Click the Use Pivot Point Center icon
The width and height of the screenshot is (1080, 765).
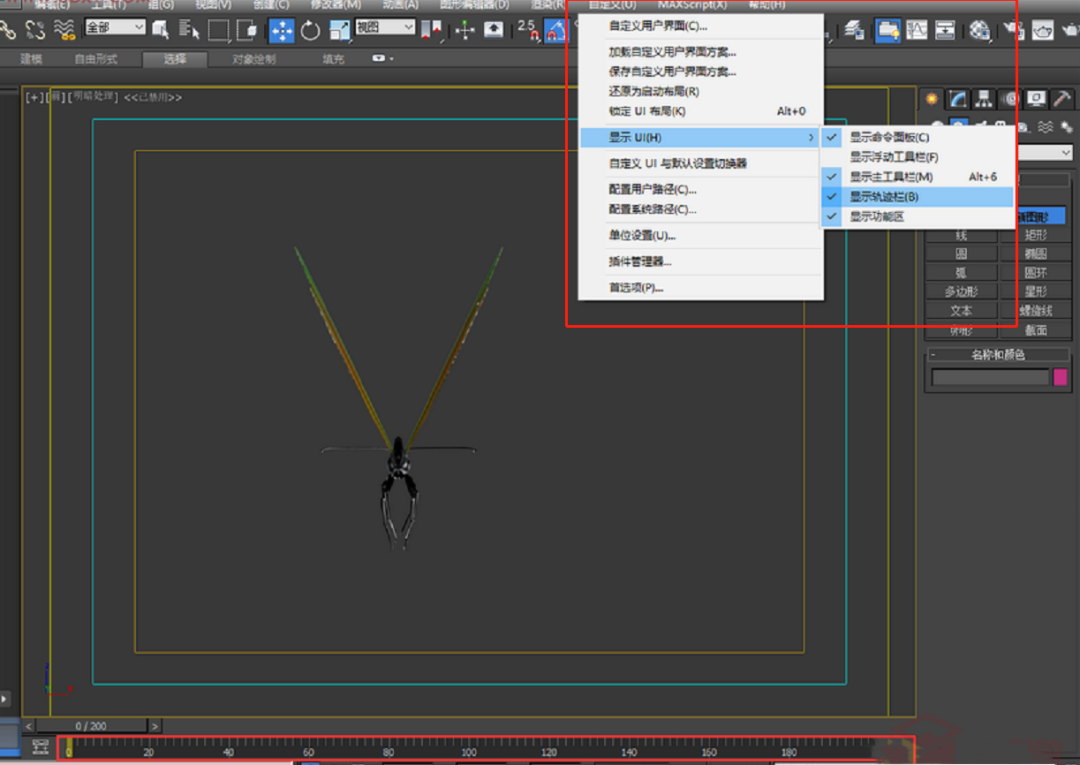(431, 30)
